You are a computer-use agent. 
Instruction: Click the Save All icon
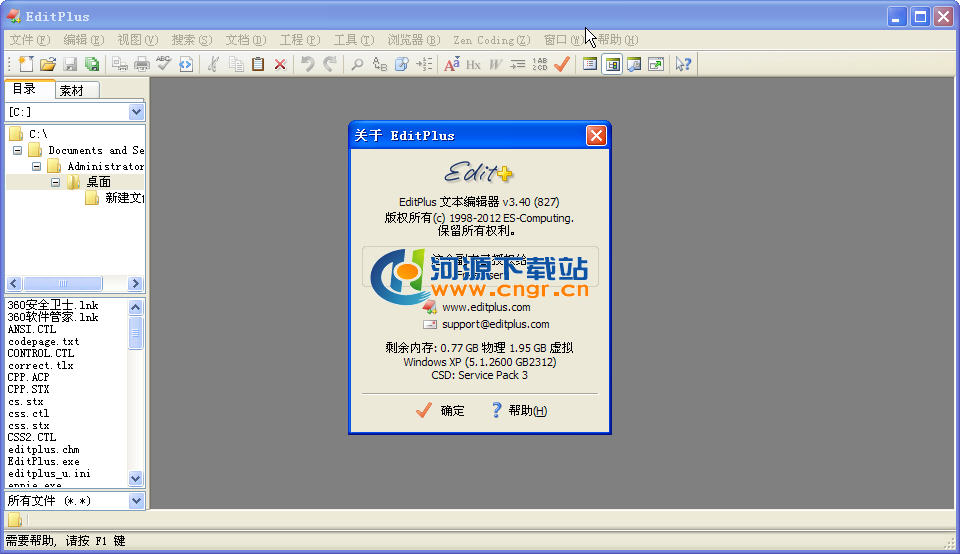click(x=92, y=64)
